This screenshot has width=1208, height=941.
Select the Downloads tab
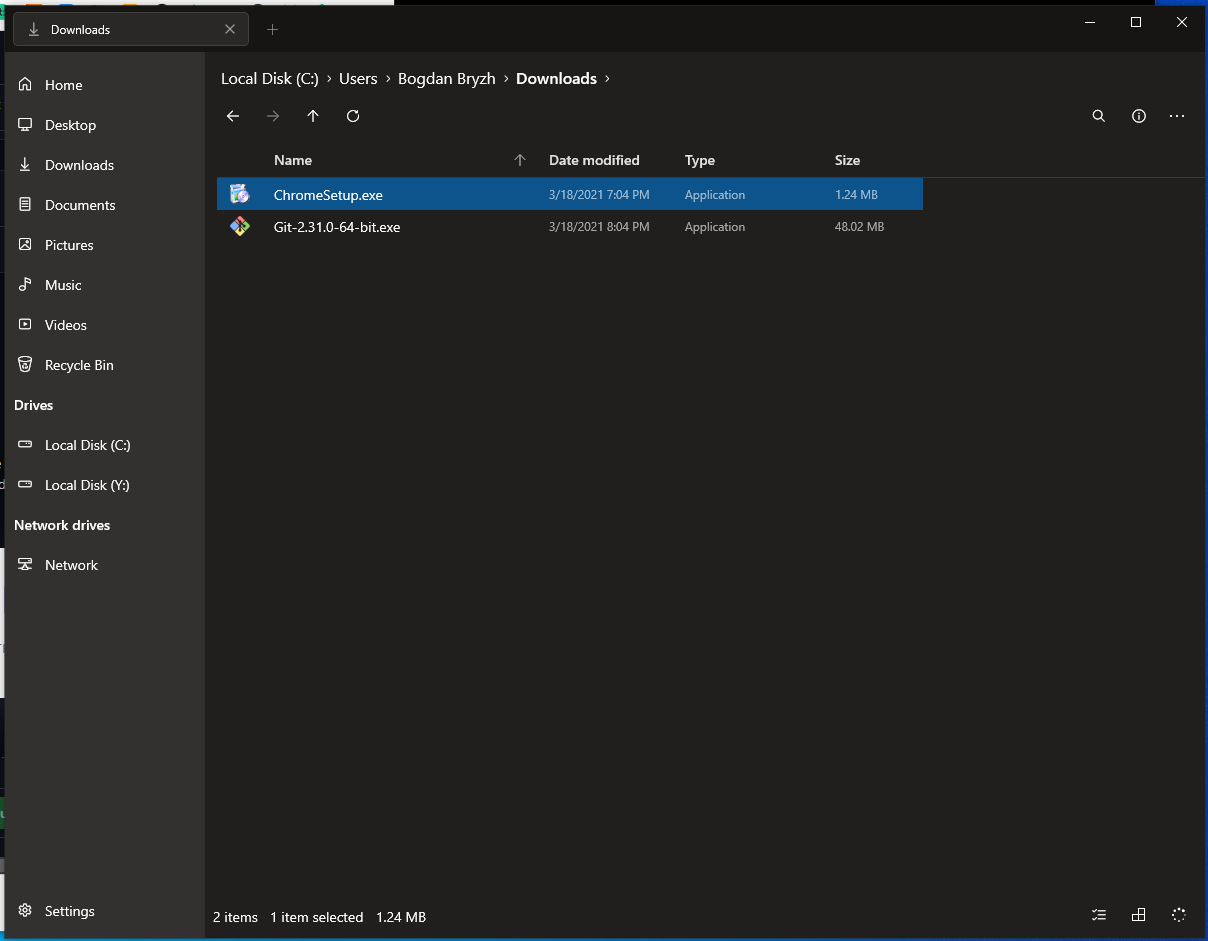130,30
